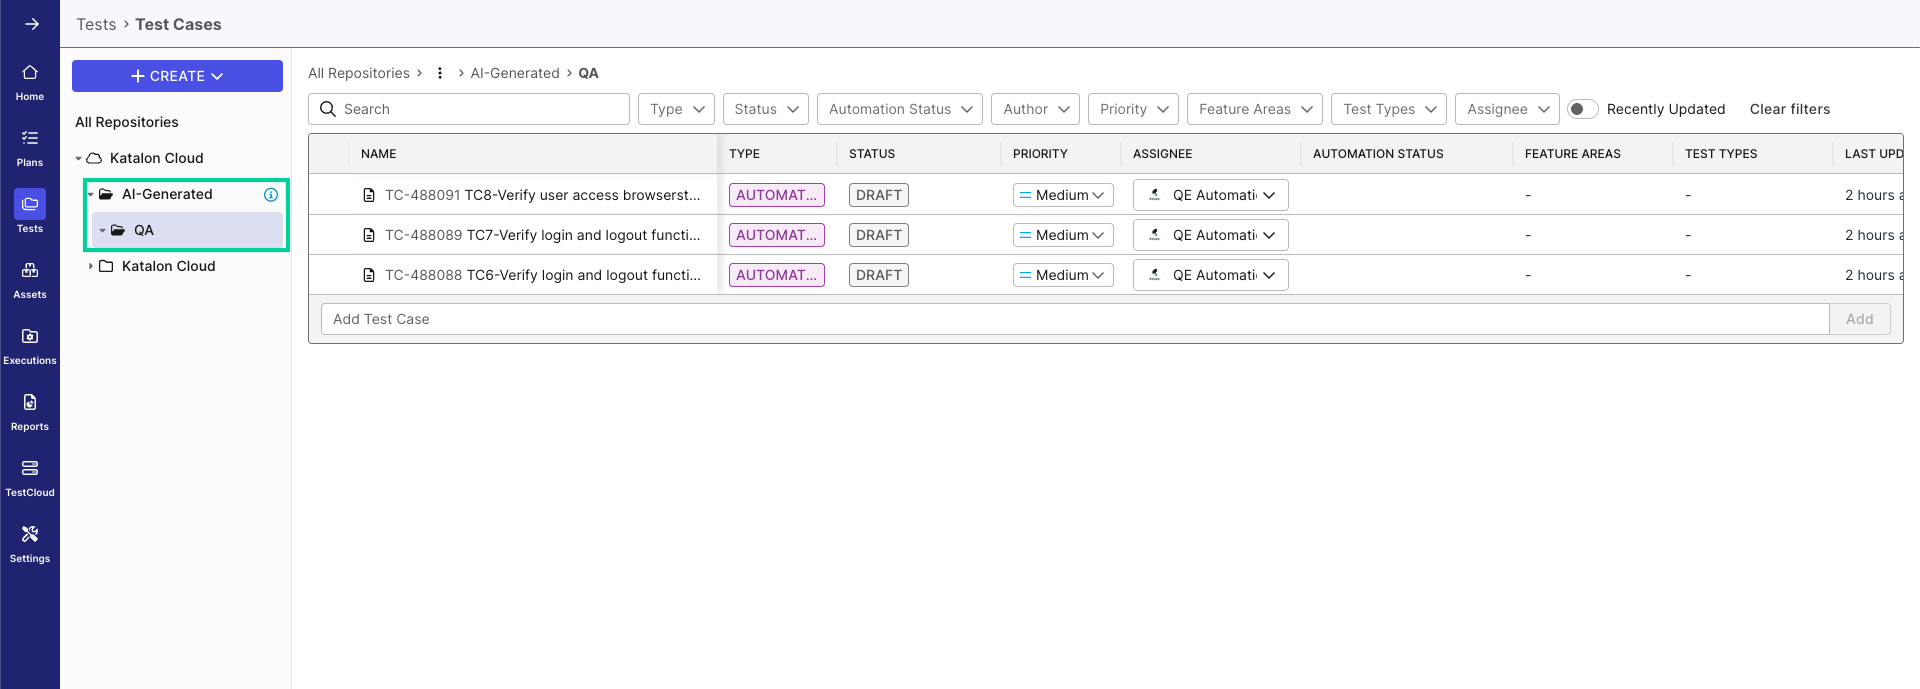This screenshot has width=1920, height=689.
Task: Open TestCloud in sidebar
Action: pos(30,478)
